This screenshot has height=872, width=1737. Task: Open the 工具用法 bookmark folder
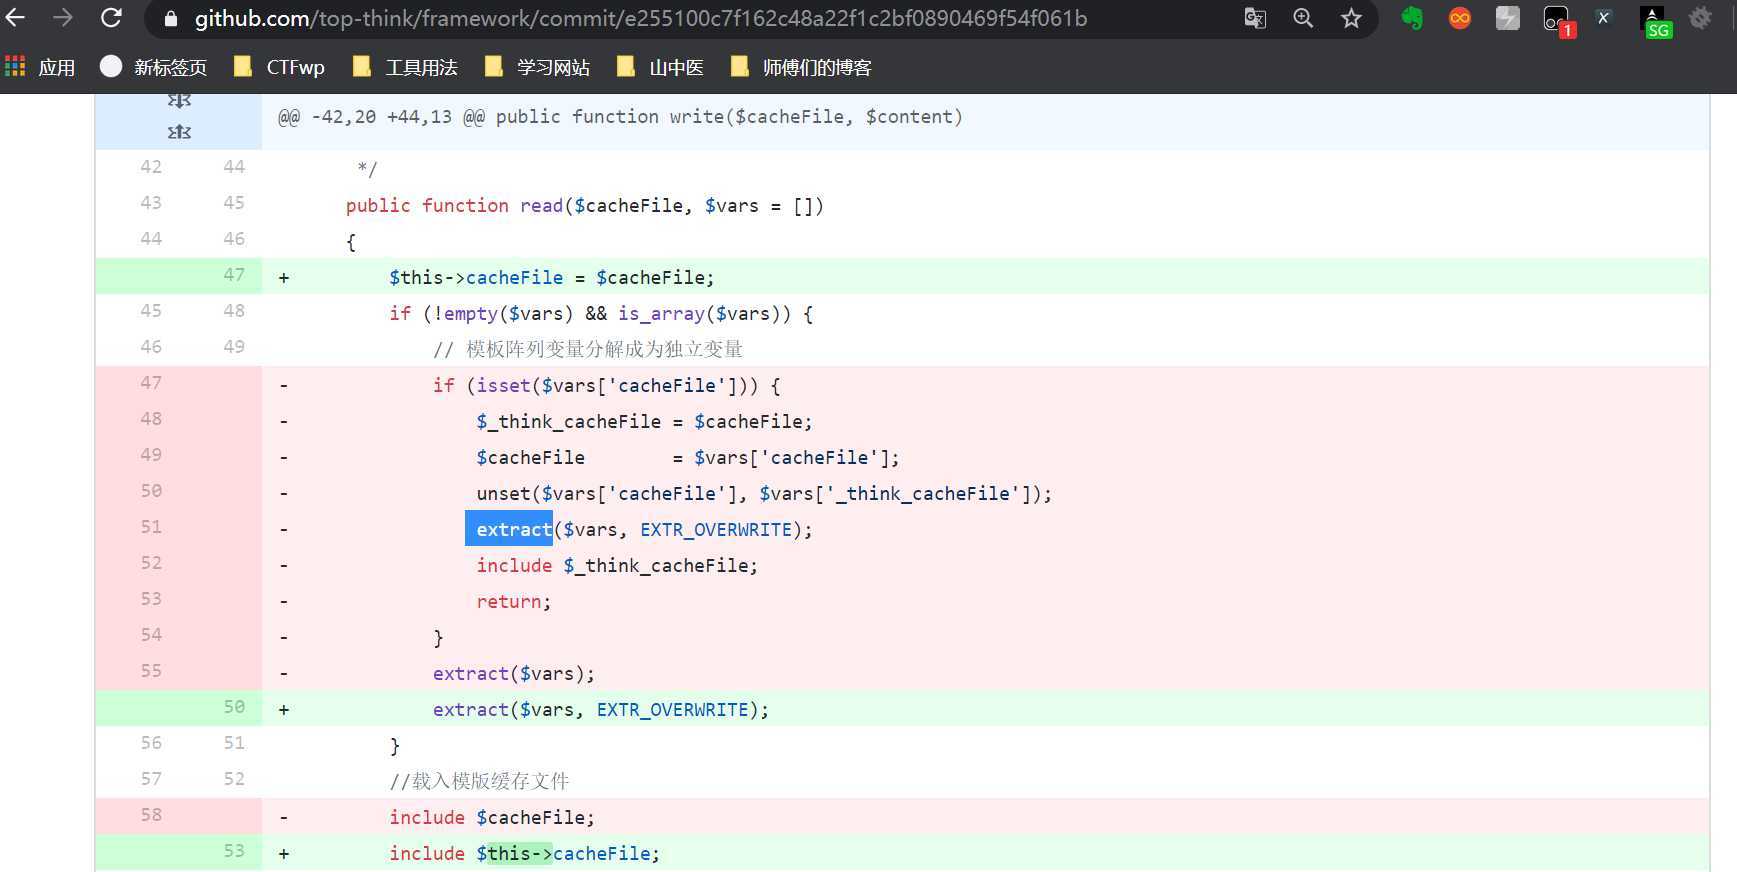tap(405, 67)
